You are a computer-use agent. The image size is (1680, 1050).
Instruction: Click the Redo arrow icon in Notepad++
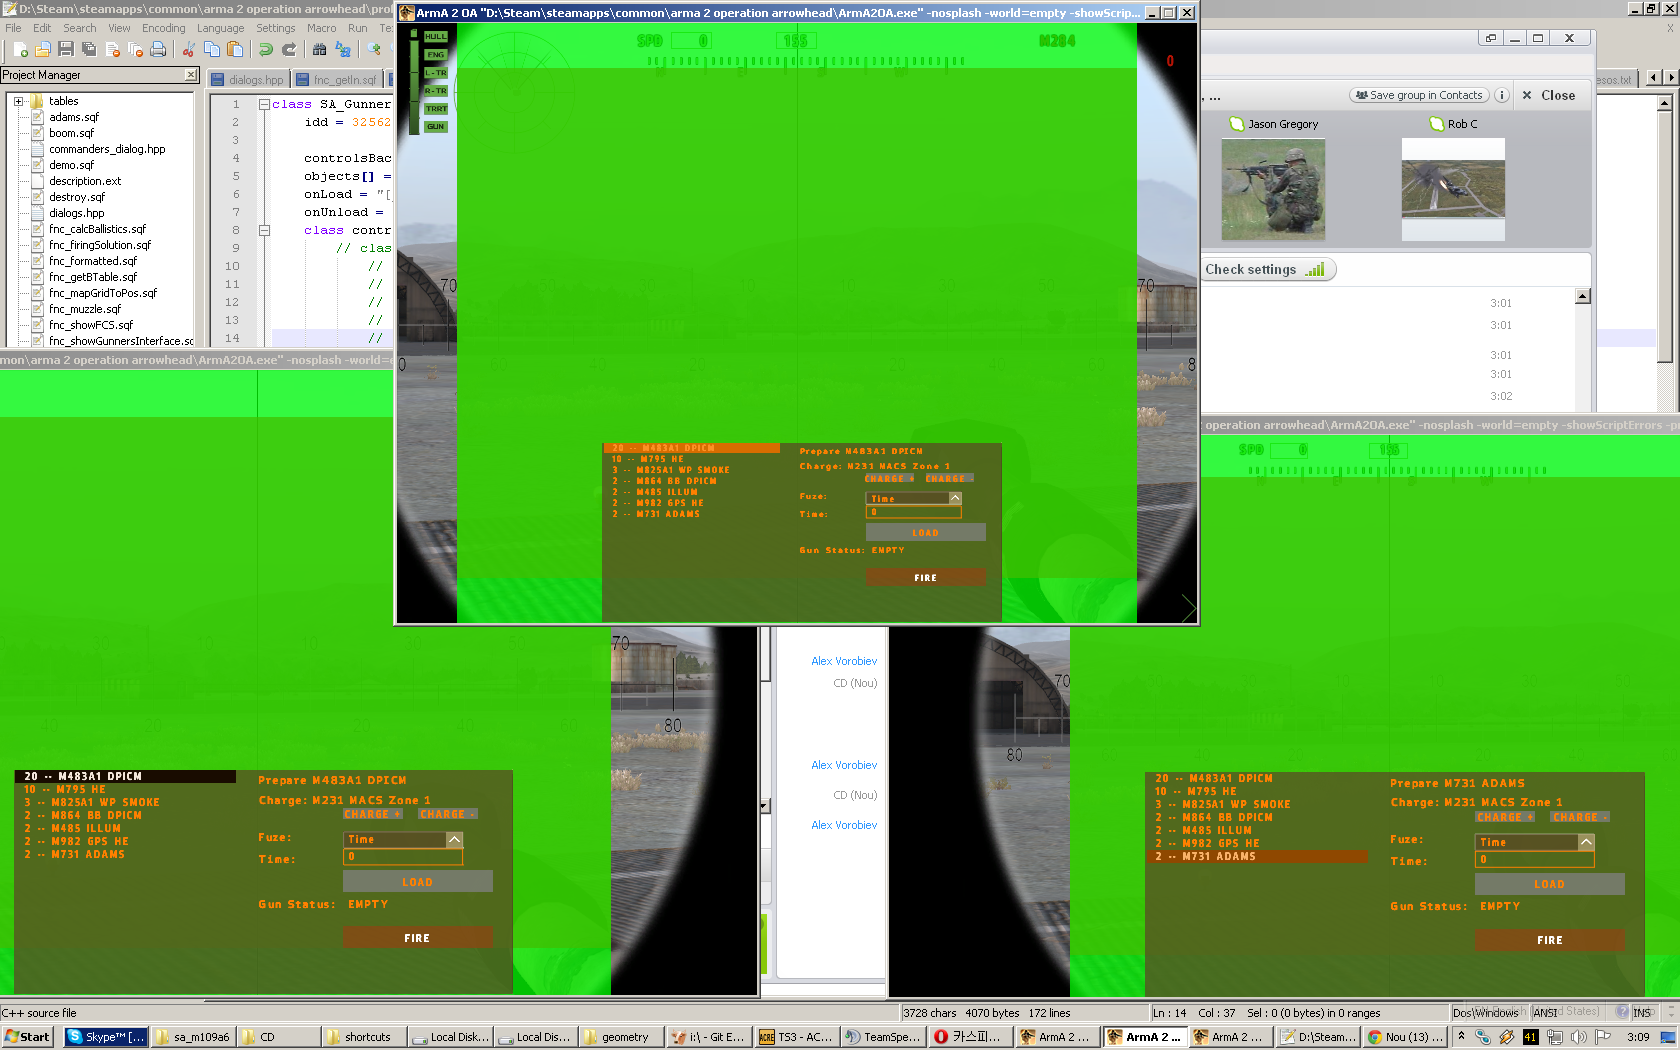[289, 49]
